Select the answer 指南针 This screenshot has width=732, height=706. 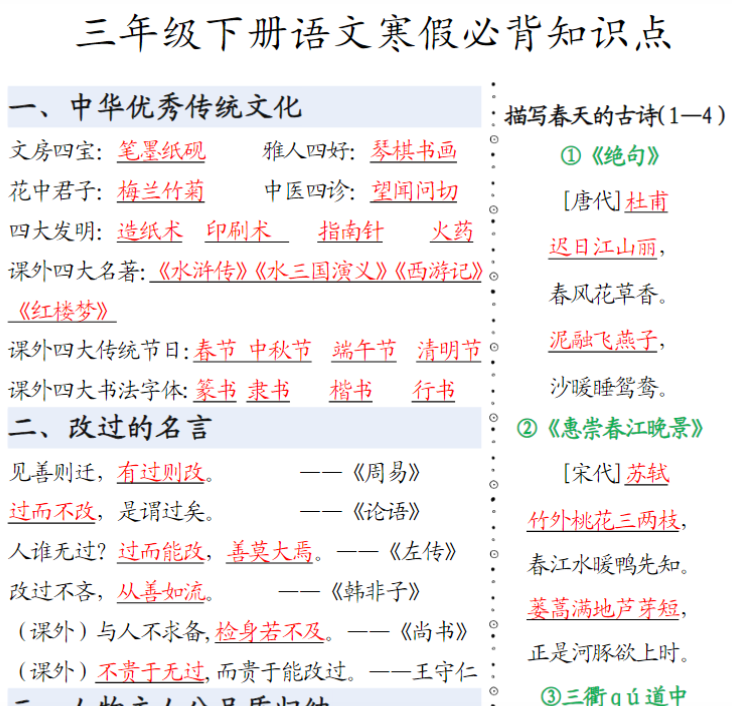click(351, 231)
